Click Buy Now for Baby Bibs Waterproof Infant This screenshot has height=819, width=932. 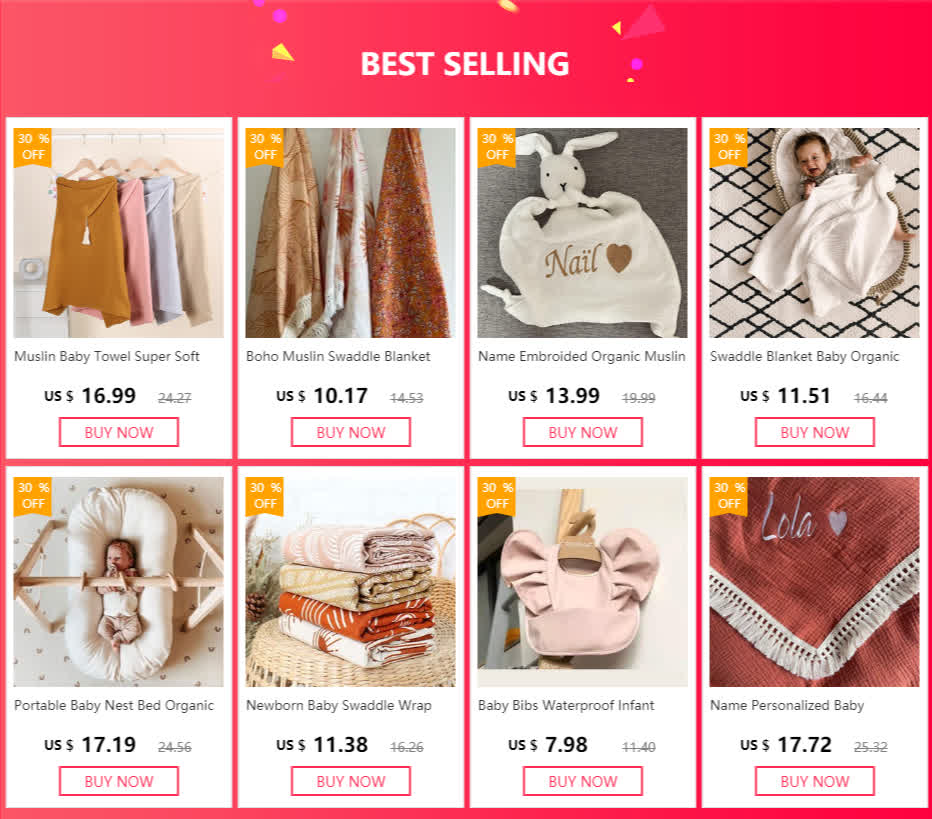tap(582, 781)
